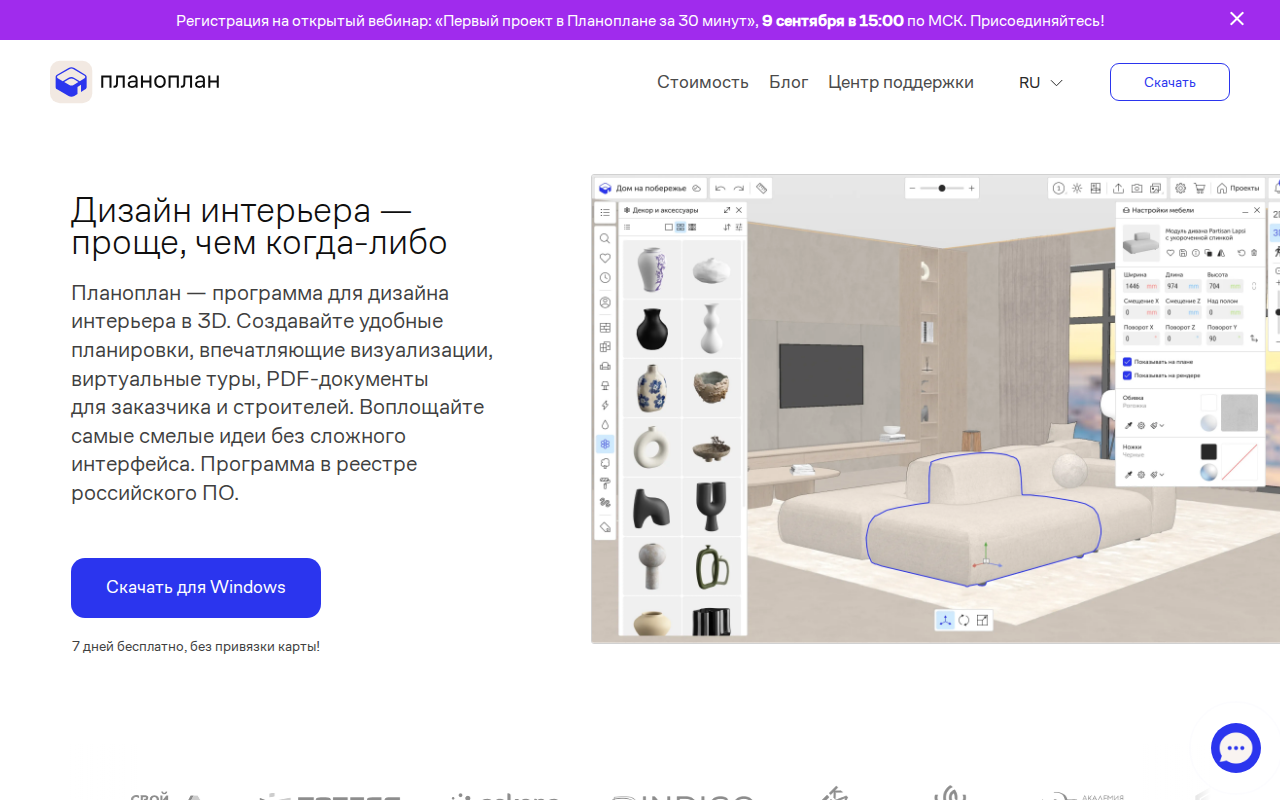Click the cloud sync icon beside project name
The width and height of the screenshot is (1280, 800).
(x=696, y=188)
